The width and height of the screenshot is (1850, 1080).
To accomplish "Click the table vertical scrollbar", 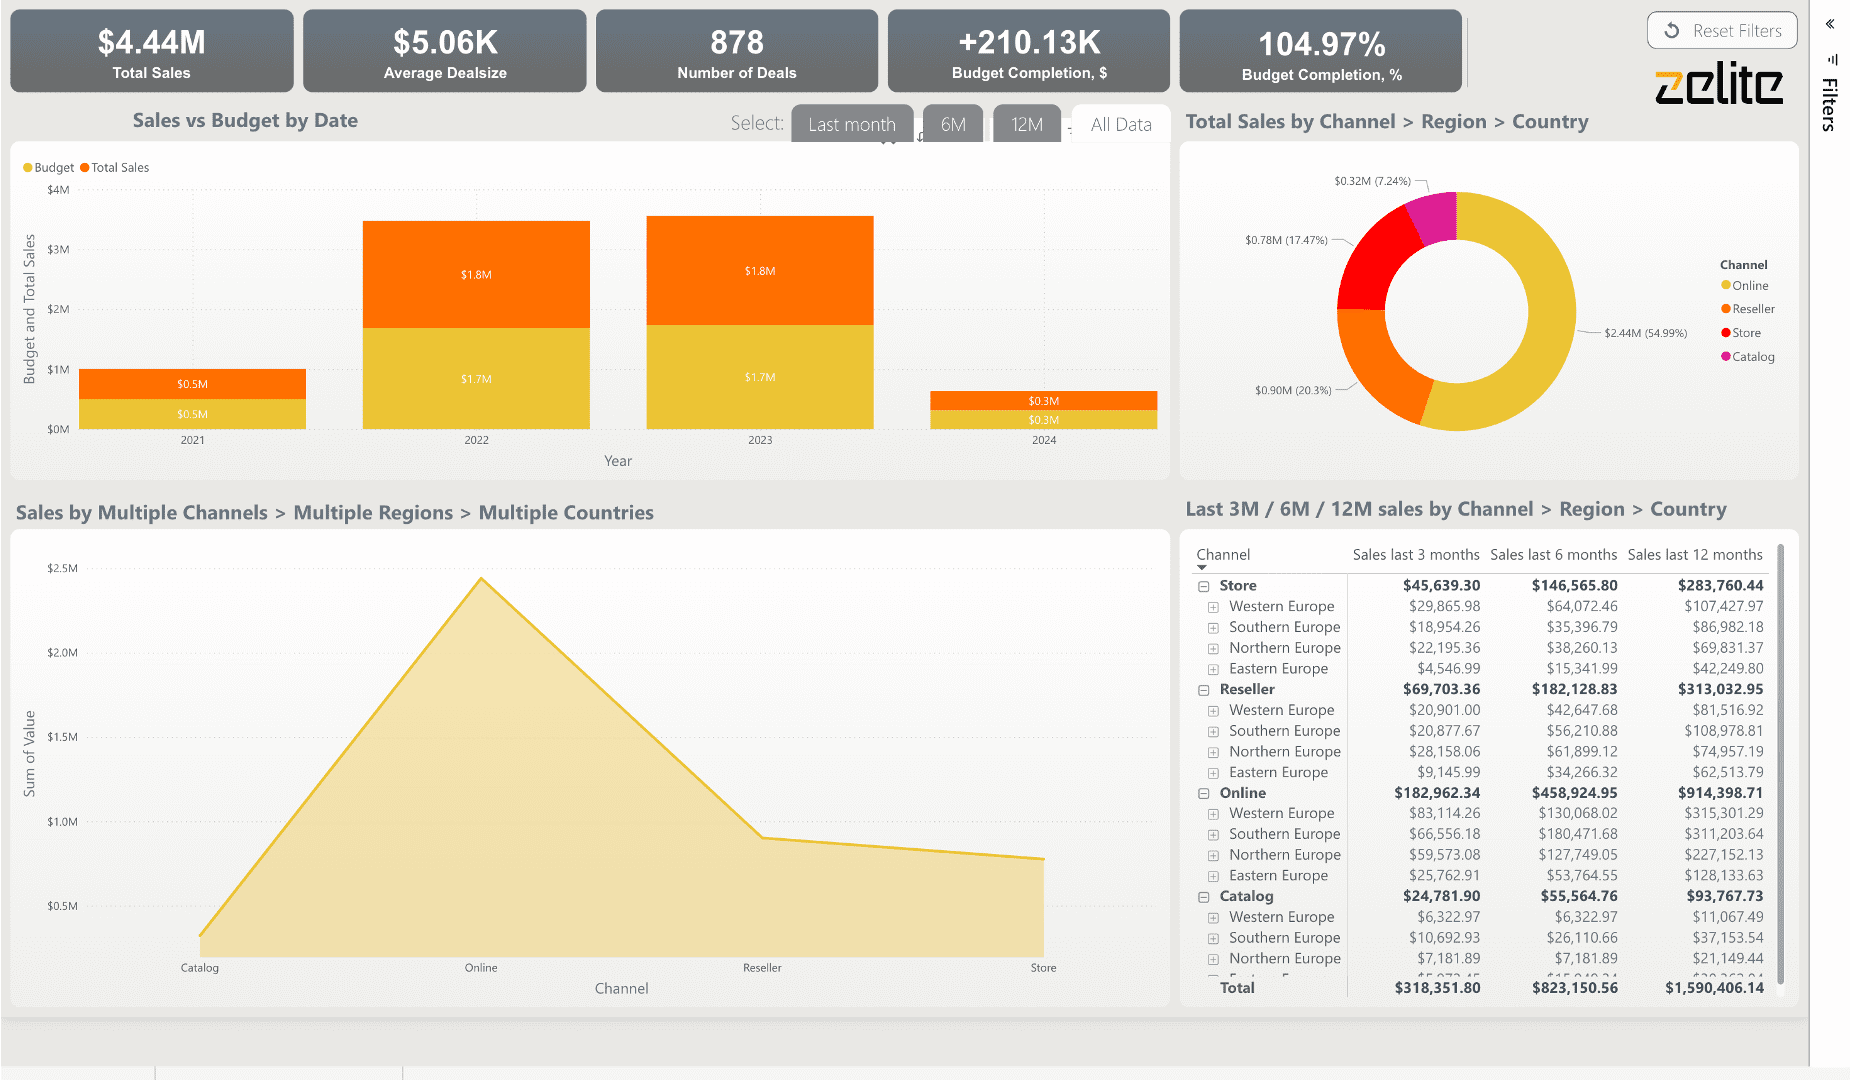I will click(1780, 765).
